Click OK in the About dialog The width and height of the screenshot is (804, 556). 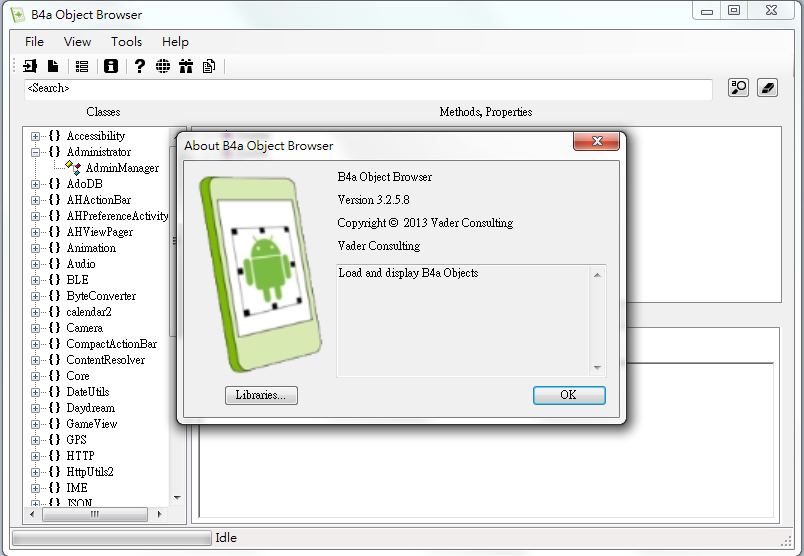[x=569, y=395]
